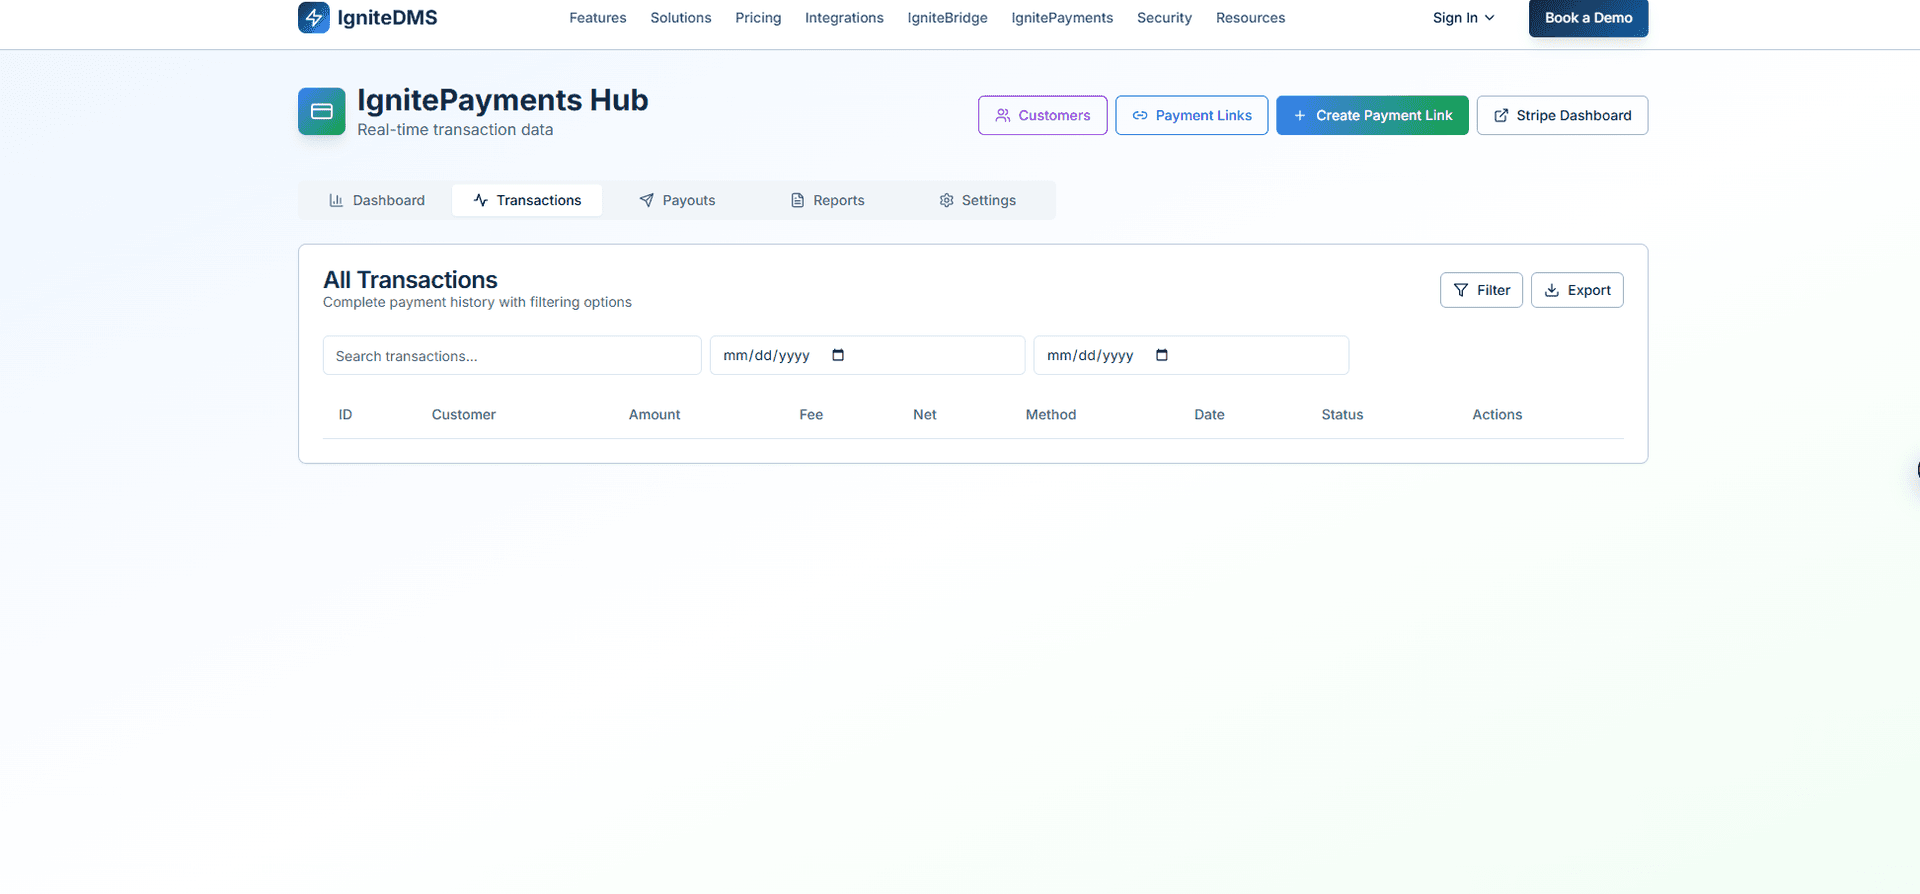Viewport: 1920px width, 894px height.
Task: Click the Method column header
Action: tap(1051, 414)
